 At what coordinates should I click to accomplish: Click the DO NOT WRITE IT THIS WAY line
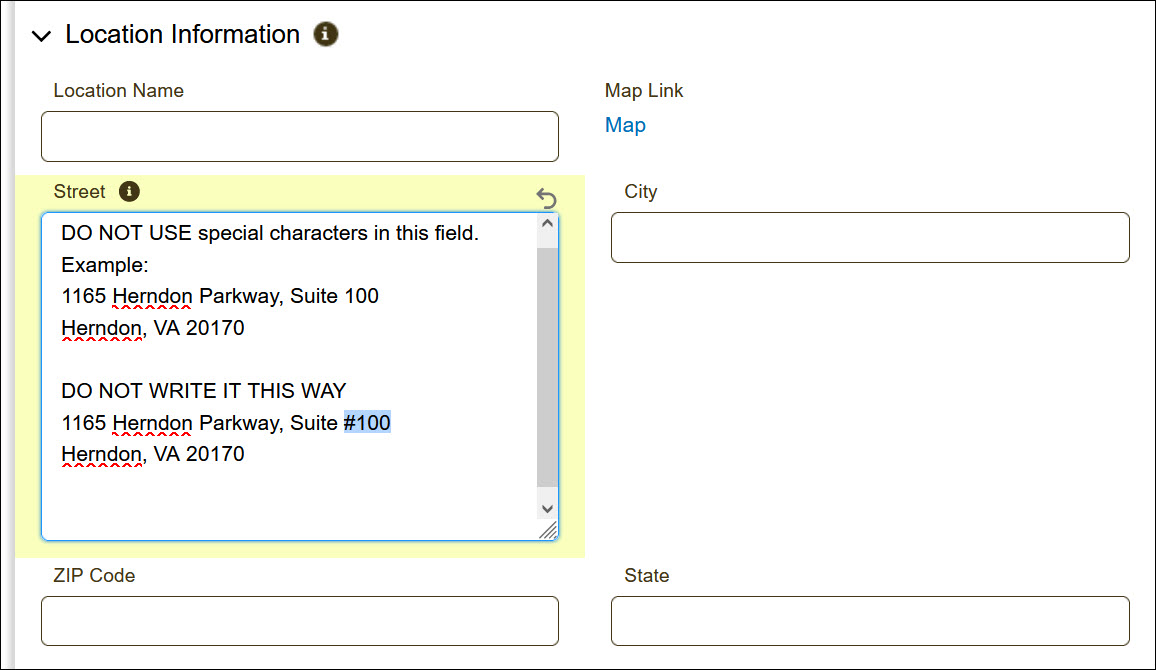[203, 391]
